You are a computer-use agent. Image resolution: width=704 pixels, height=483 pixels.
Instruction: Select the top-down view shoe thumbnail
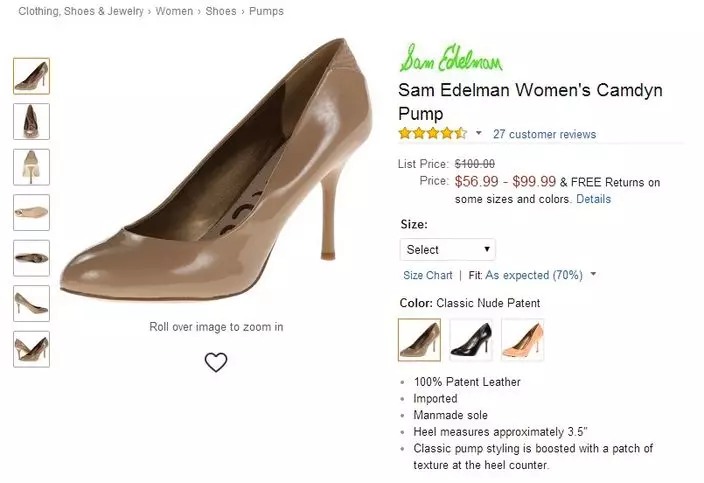coord(31,212)
